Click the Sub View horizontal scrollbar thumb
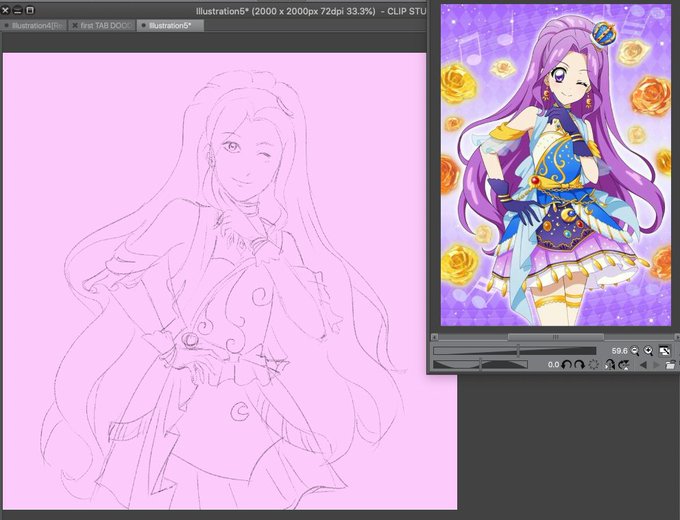This screenshot has height=520, width=680. tap(556, 337)
